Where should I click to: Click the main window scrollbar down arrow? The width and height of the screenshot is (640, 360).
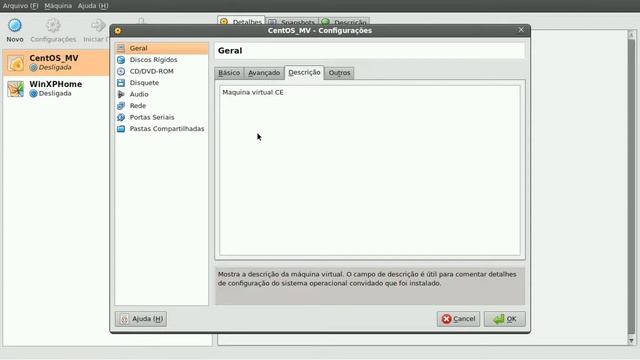point(631,340)
